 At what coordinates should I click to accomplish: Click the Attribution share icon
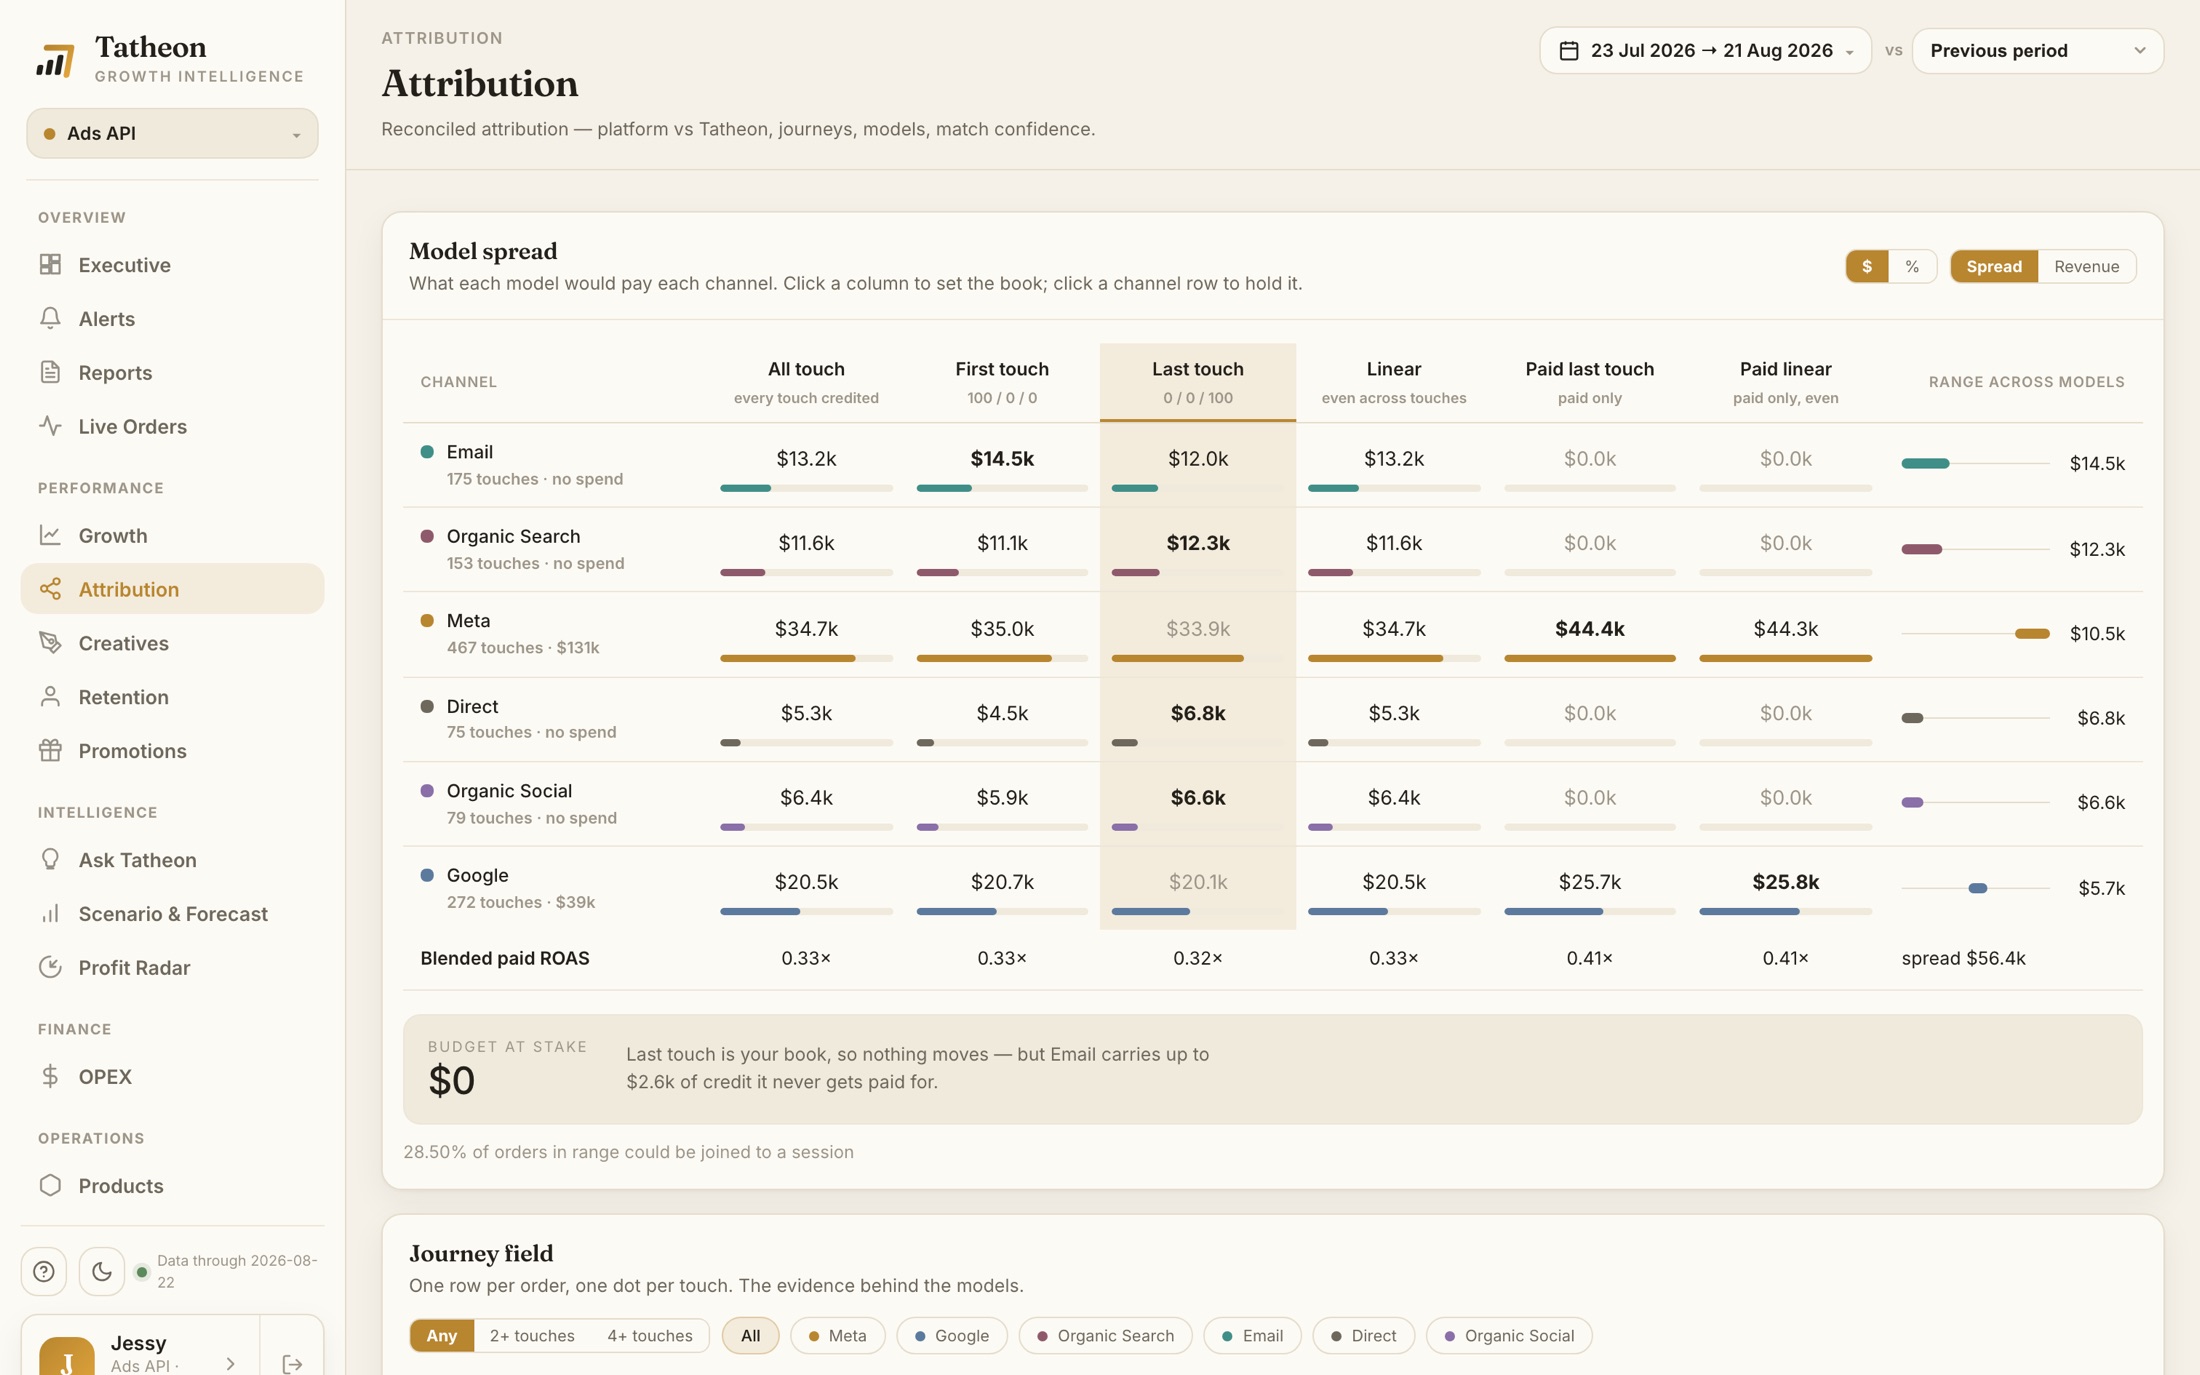point(50,589)
